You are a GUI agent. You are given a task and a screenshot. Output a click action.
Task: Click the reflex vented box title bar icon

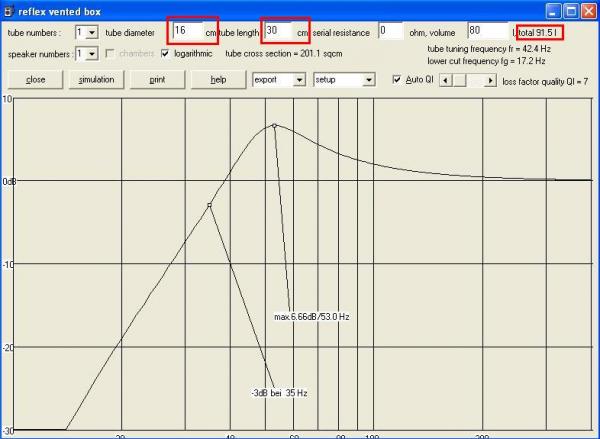pos(10,11)
